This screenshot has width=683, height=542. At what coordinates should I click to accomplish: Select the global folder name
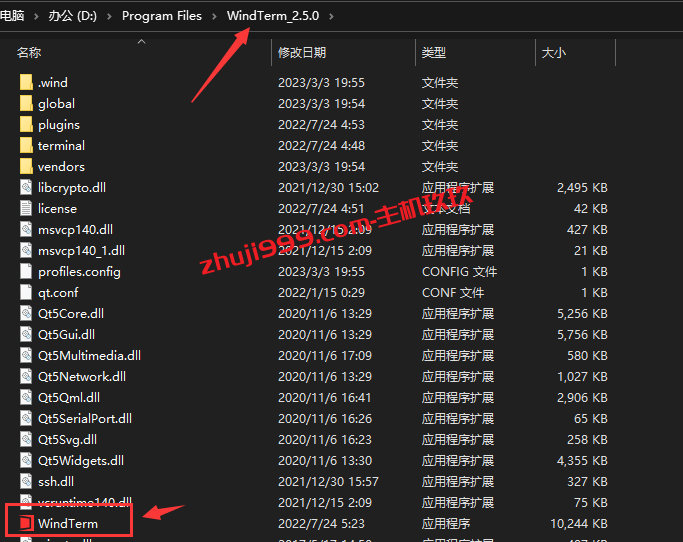point(56,103)
